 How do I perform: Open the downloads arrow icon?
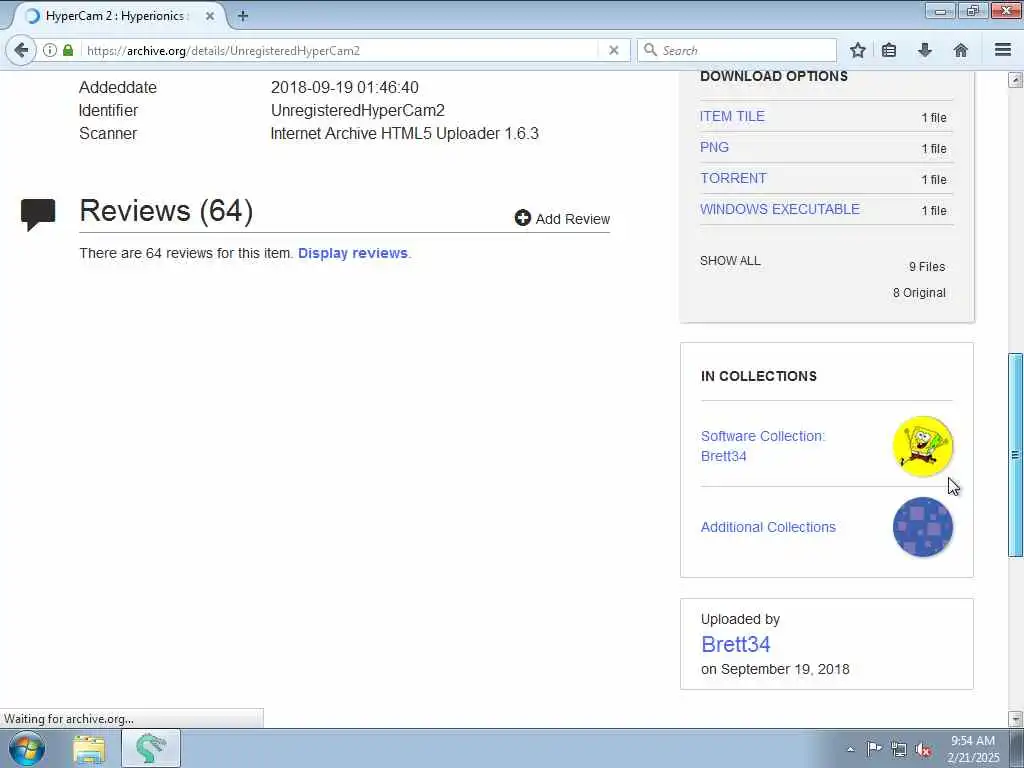(x=925, y=50)
